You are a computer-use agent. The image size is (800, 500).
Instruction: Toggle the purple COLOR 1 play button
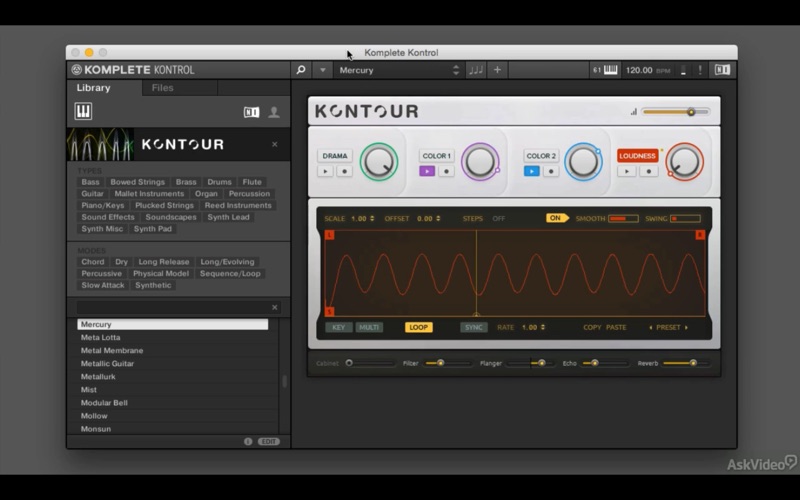(427, 171)
